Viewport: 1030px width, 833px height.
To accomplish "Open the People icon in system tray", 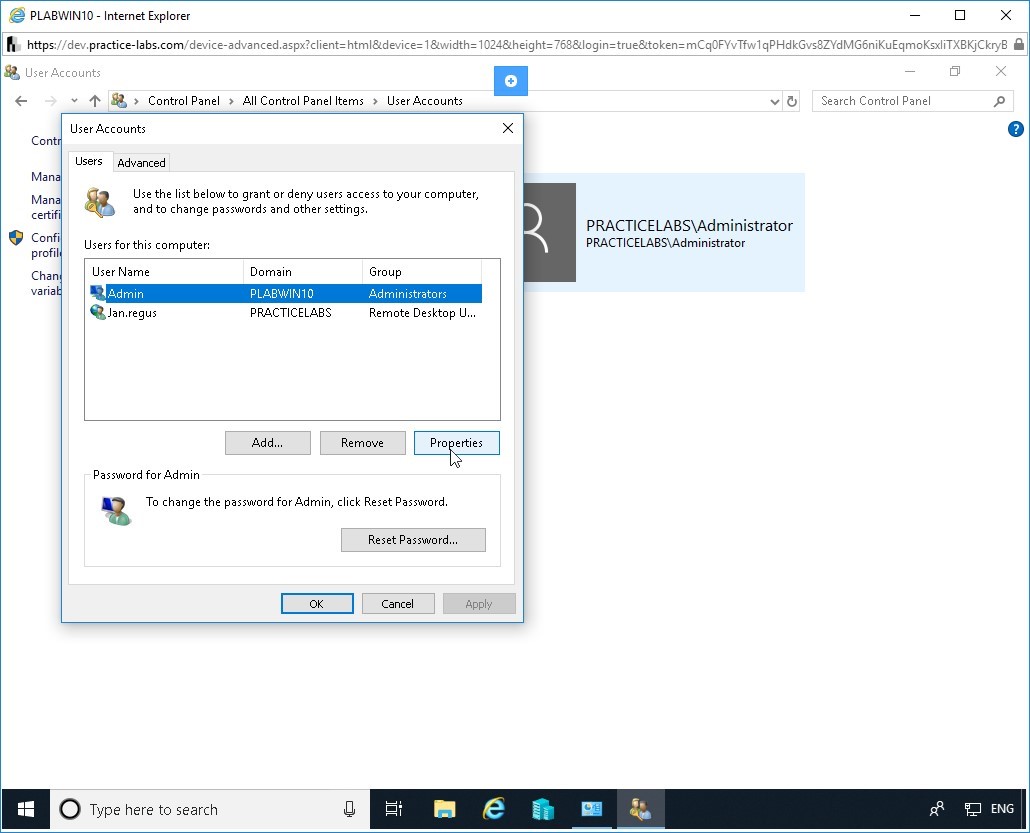I will (x=937, y=809).
